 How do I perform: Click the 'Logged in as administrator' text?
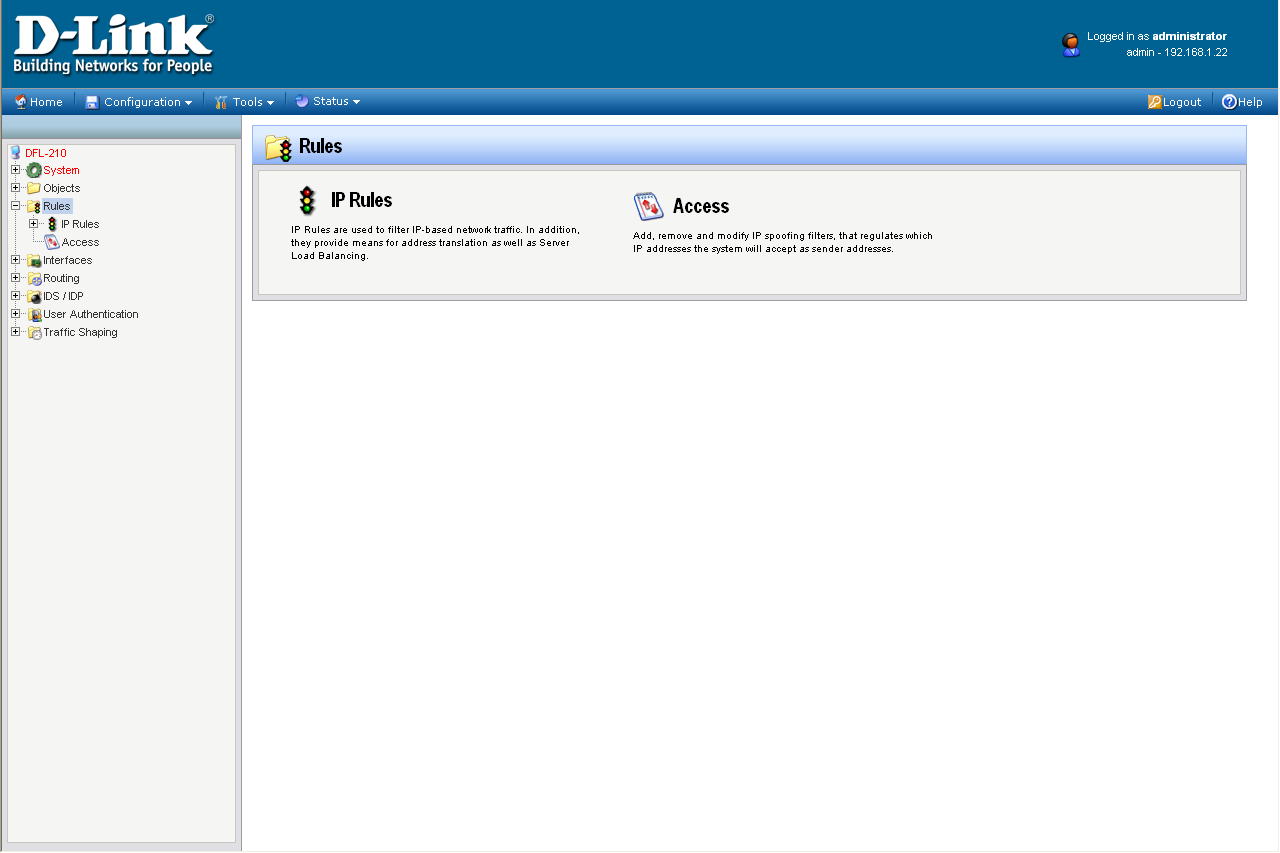[1157, 36]
